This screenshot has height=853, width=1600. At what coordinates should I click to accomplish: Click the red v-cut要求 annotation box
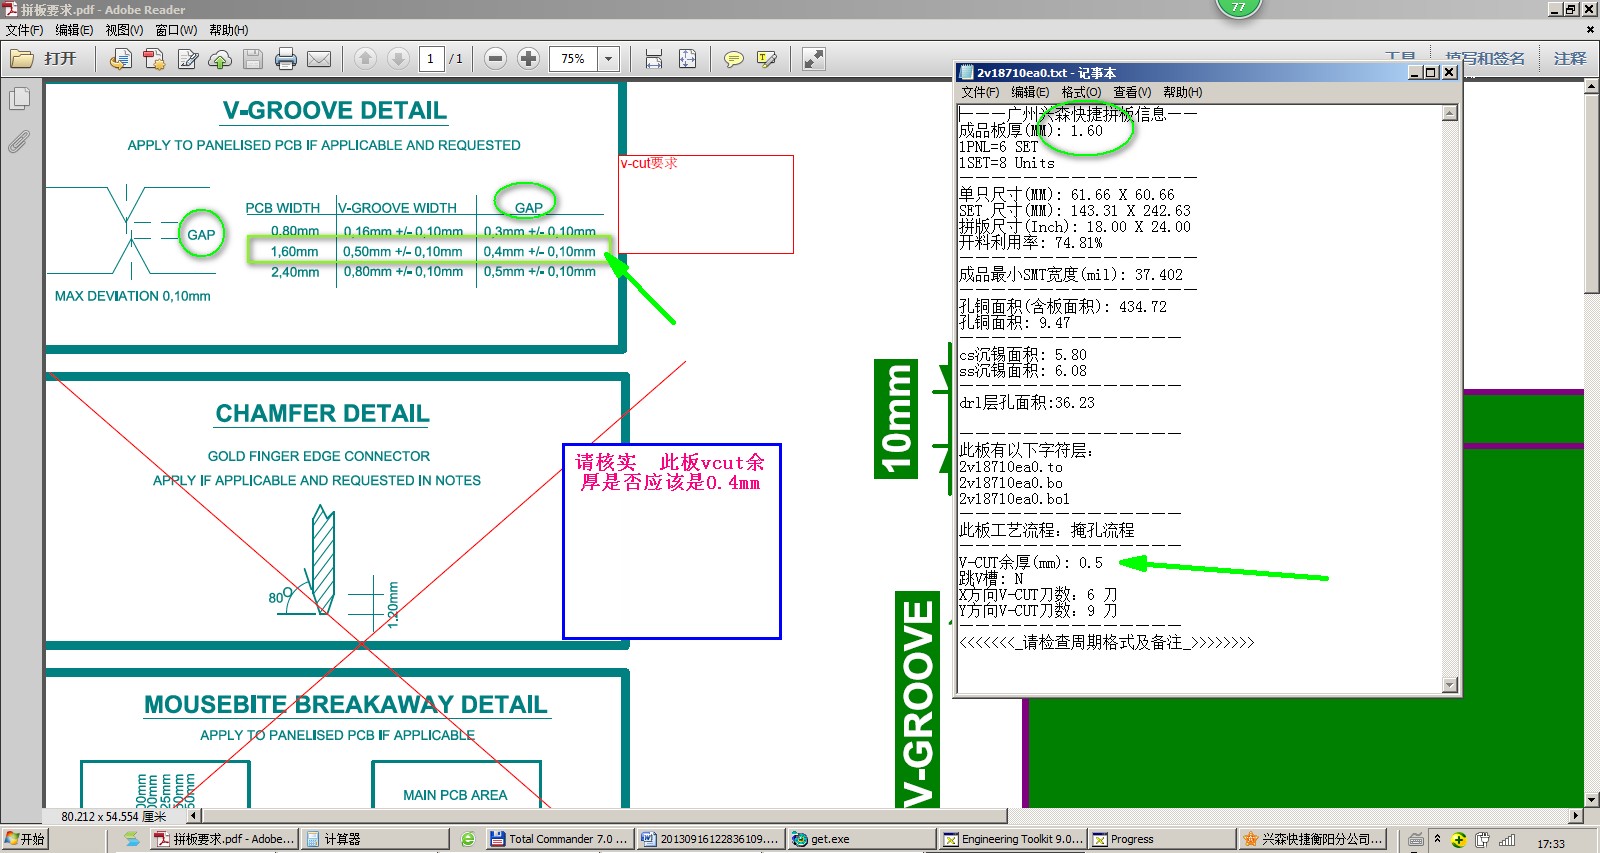706,204
